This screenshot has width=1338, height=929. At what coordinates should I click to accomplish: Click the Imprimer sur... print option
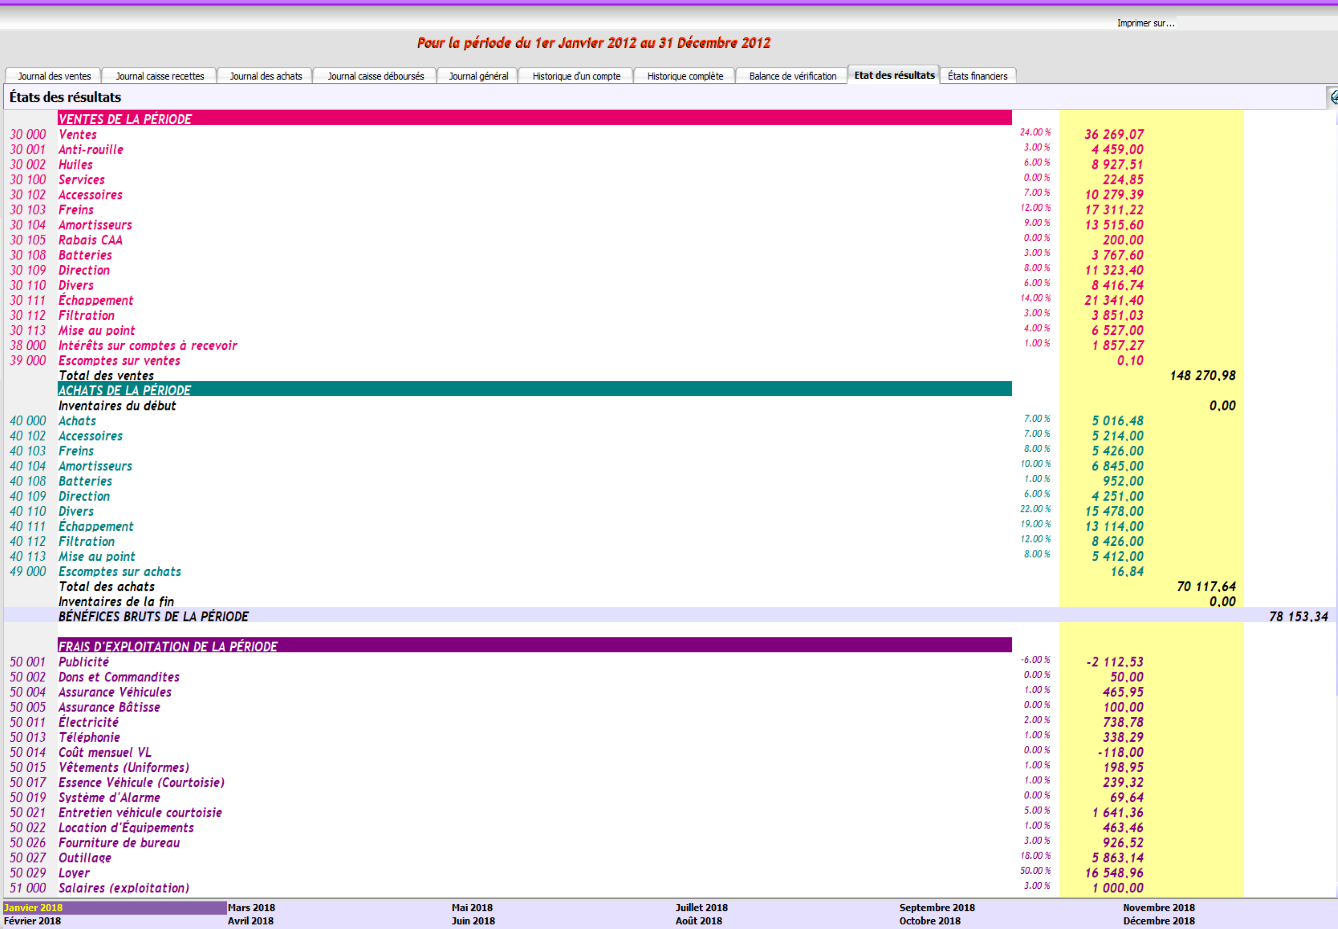pyautogui.click(x=1145, y=23)
